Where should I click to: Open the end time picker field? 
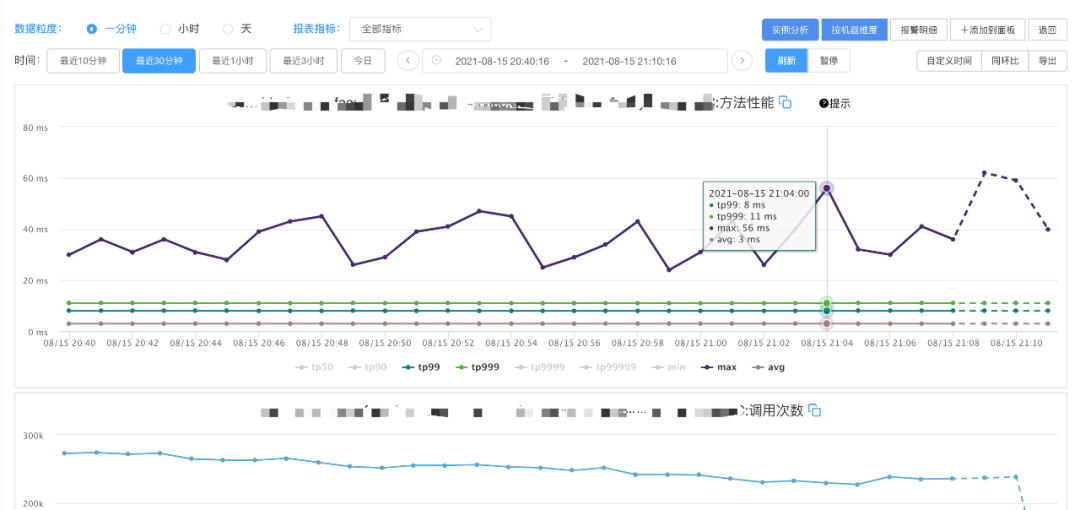[629, 61]
